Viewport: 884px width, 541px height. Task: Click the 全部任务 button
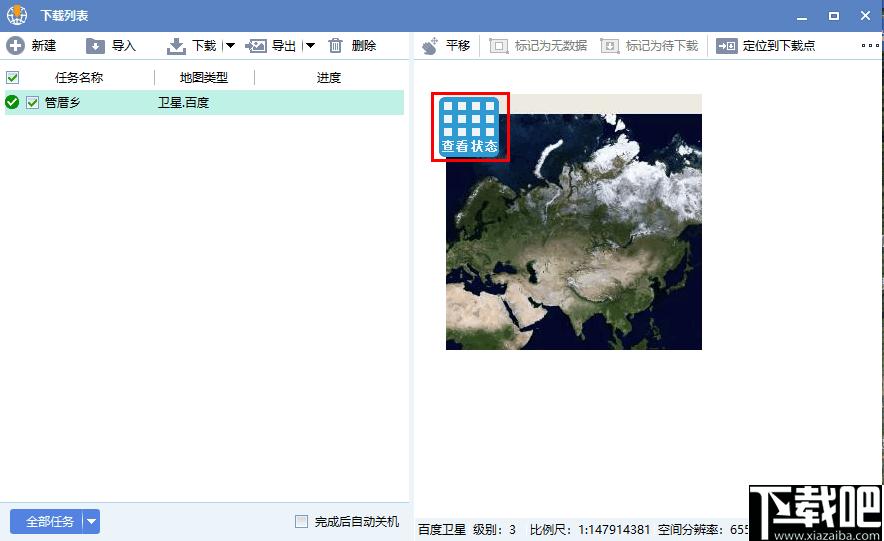click(x=50, y=522)
